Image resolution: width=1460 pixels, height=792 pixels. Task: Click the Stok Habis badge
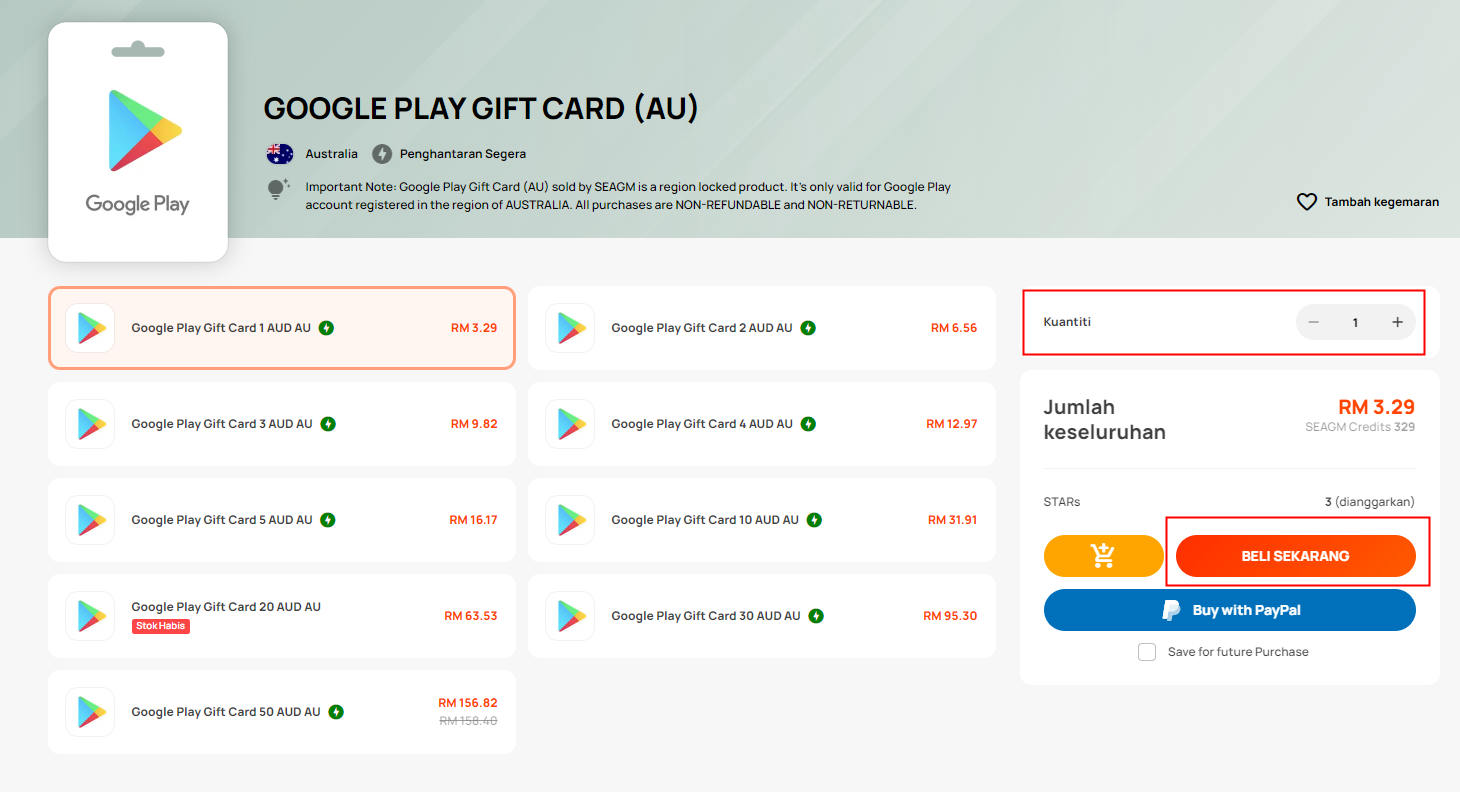160,626
